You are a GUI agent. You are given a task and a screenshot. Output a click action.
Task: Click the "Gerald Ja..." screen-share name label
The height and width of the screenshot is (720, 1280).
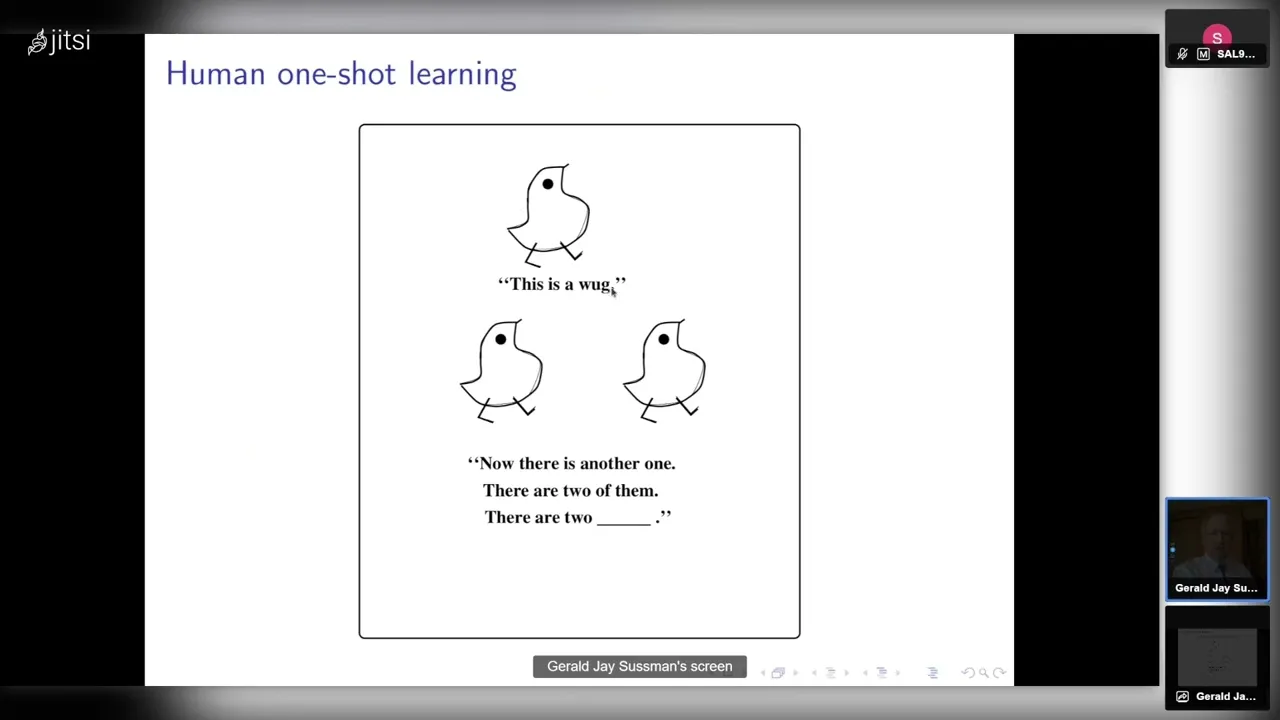tap(1225, 697)
